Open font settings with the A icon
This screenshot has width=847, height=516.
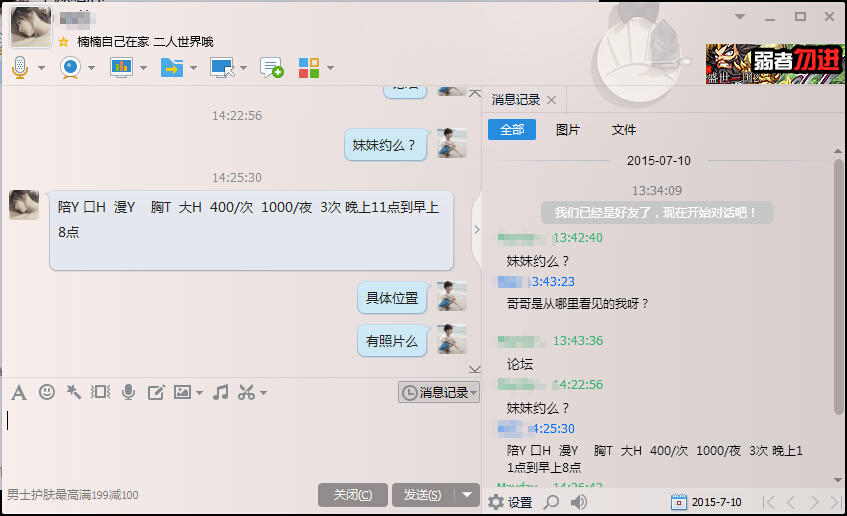(19, 392)
